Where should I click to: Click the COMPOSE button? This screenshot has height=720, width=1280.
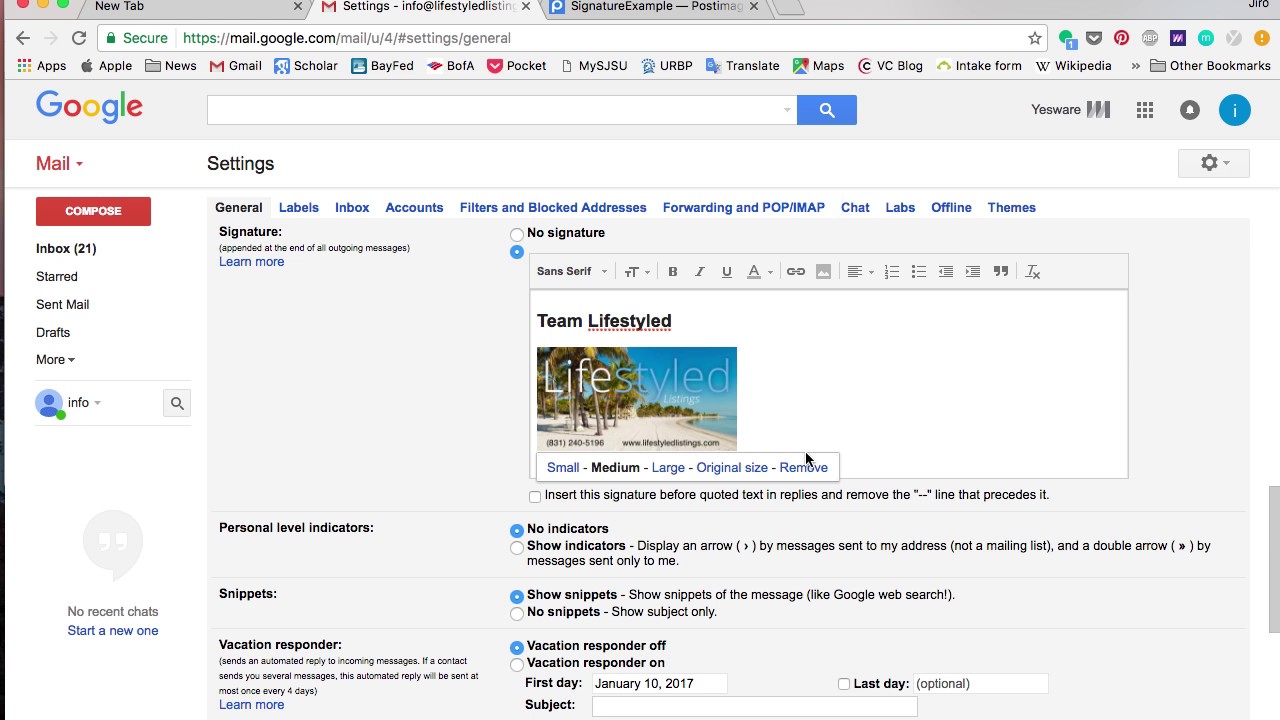tap(93, 211)
